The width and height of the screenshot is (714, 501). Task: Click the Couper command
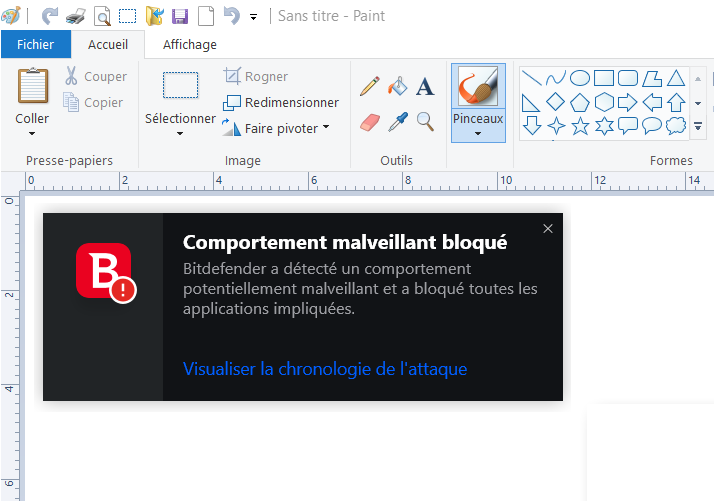96,76
